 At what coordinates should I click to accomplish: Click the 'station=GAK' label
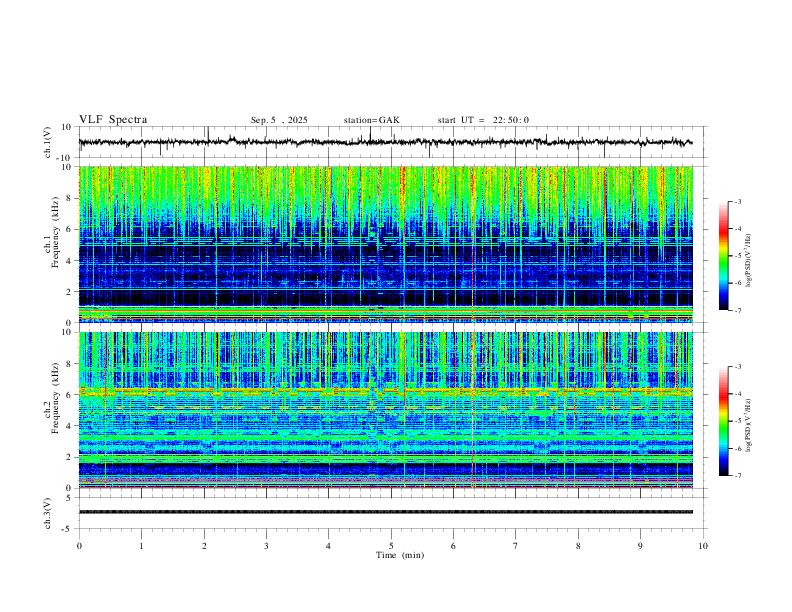(371, 120)
